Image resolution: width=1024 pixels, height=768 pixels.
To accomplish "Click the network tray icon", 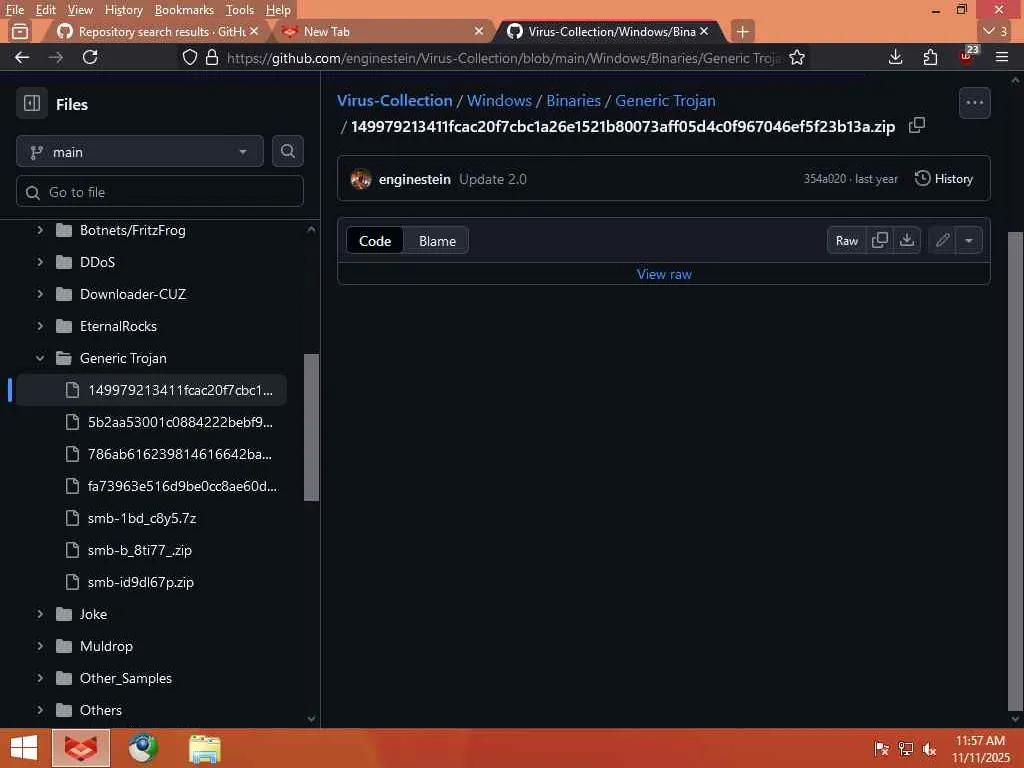I will 906,749.
